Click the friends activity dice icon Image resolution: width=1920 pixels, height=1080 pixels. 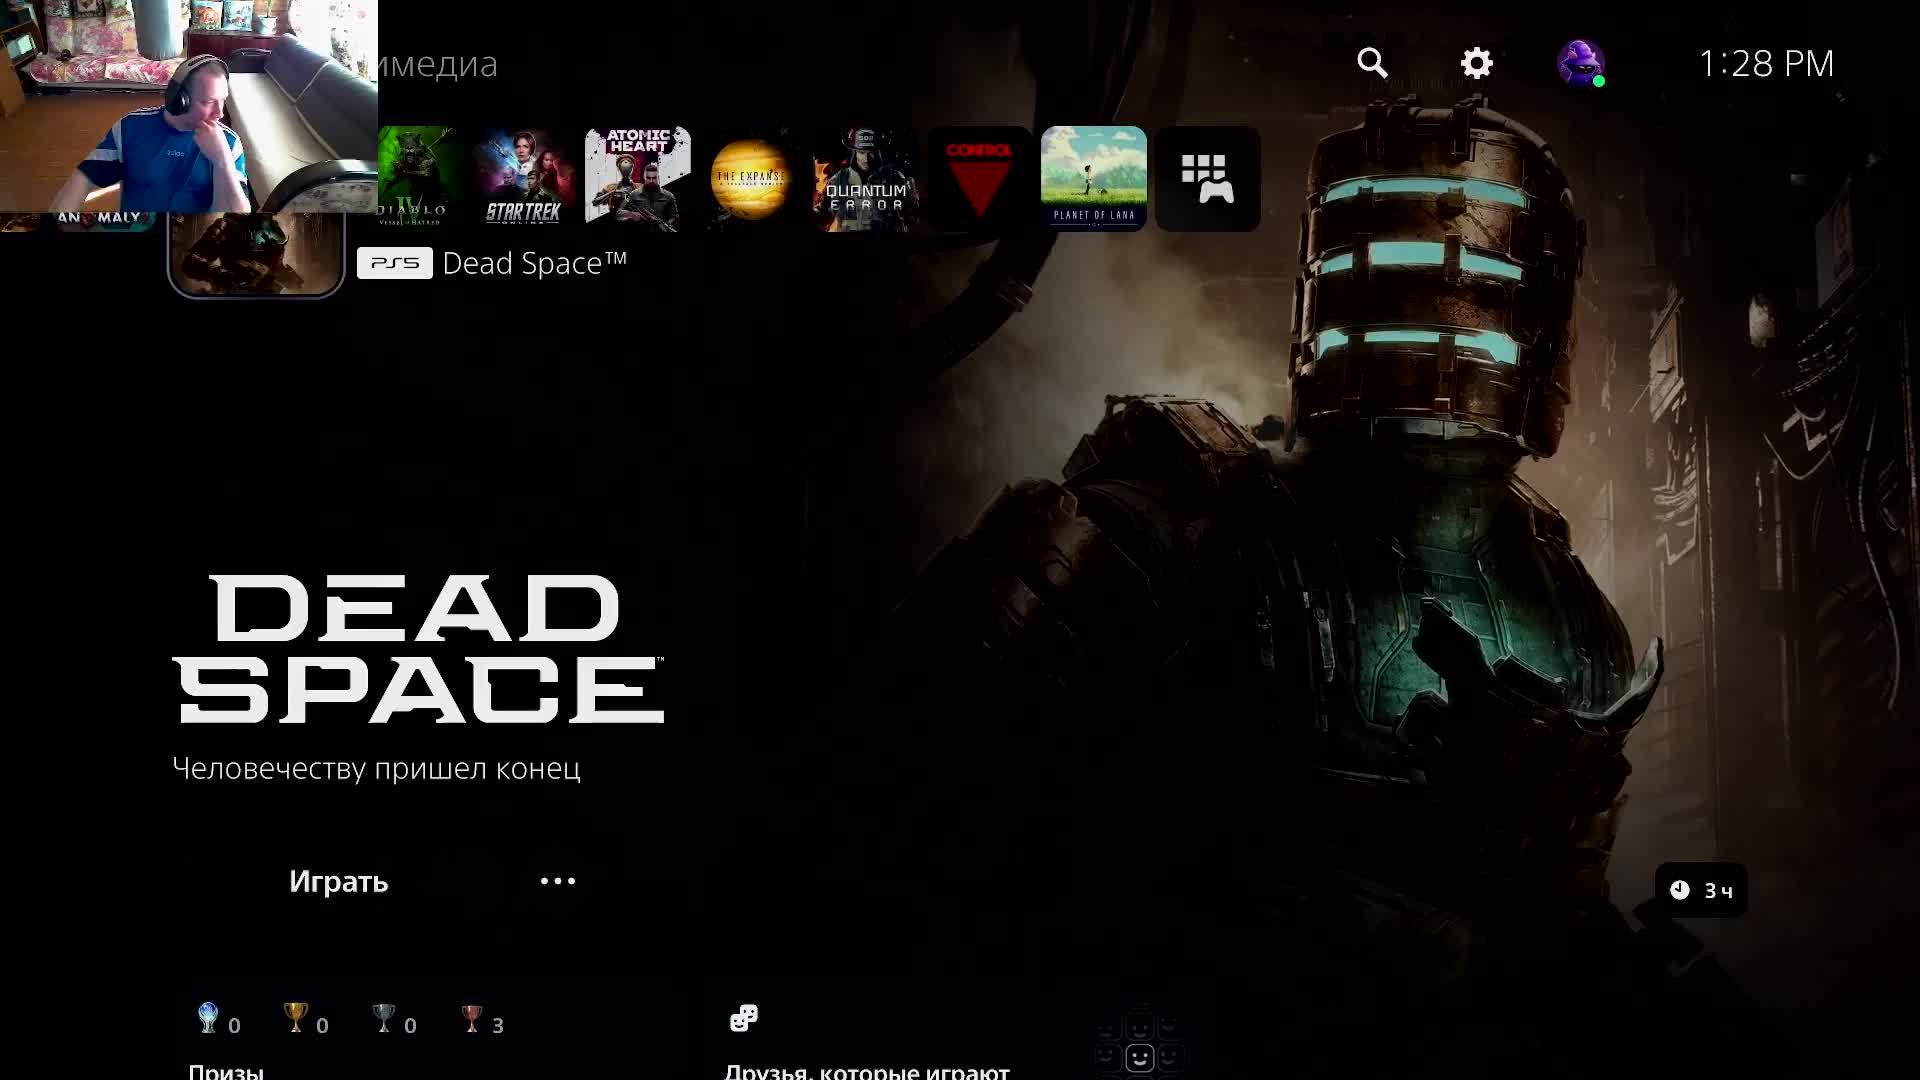point(743,1018)
